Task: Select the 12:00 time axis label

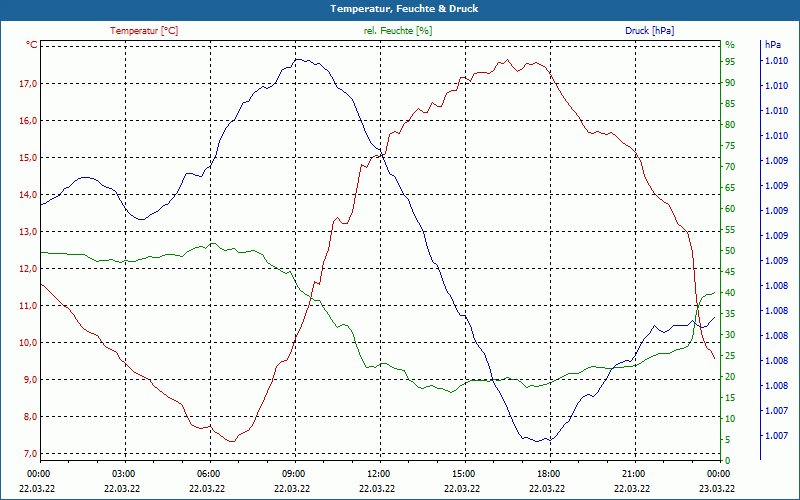Action: [379, 473]
